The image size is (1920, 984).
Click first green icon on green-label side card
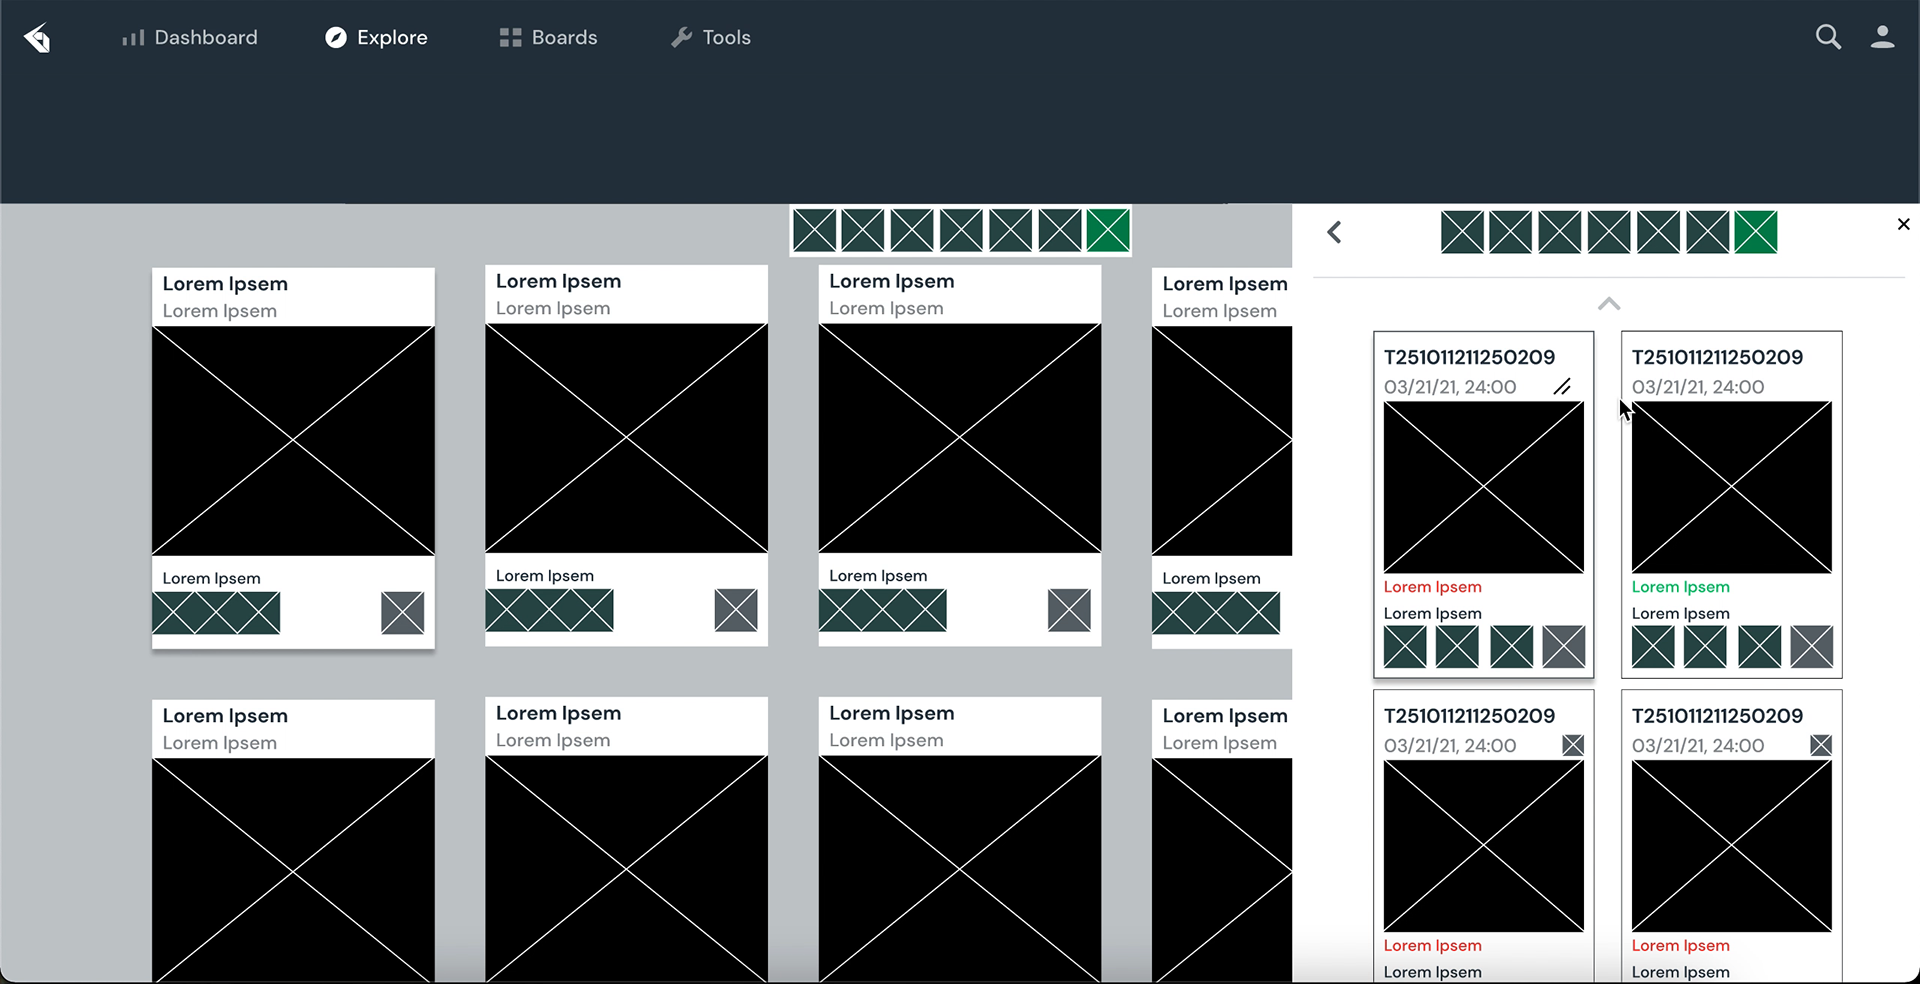[1653, 646]
